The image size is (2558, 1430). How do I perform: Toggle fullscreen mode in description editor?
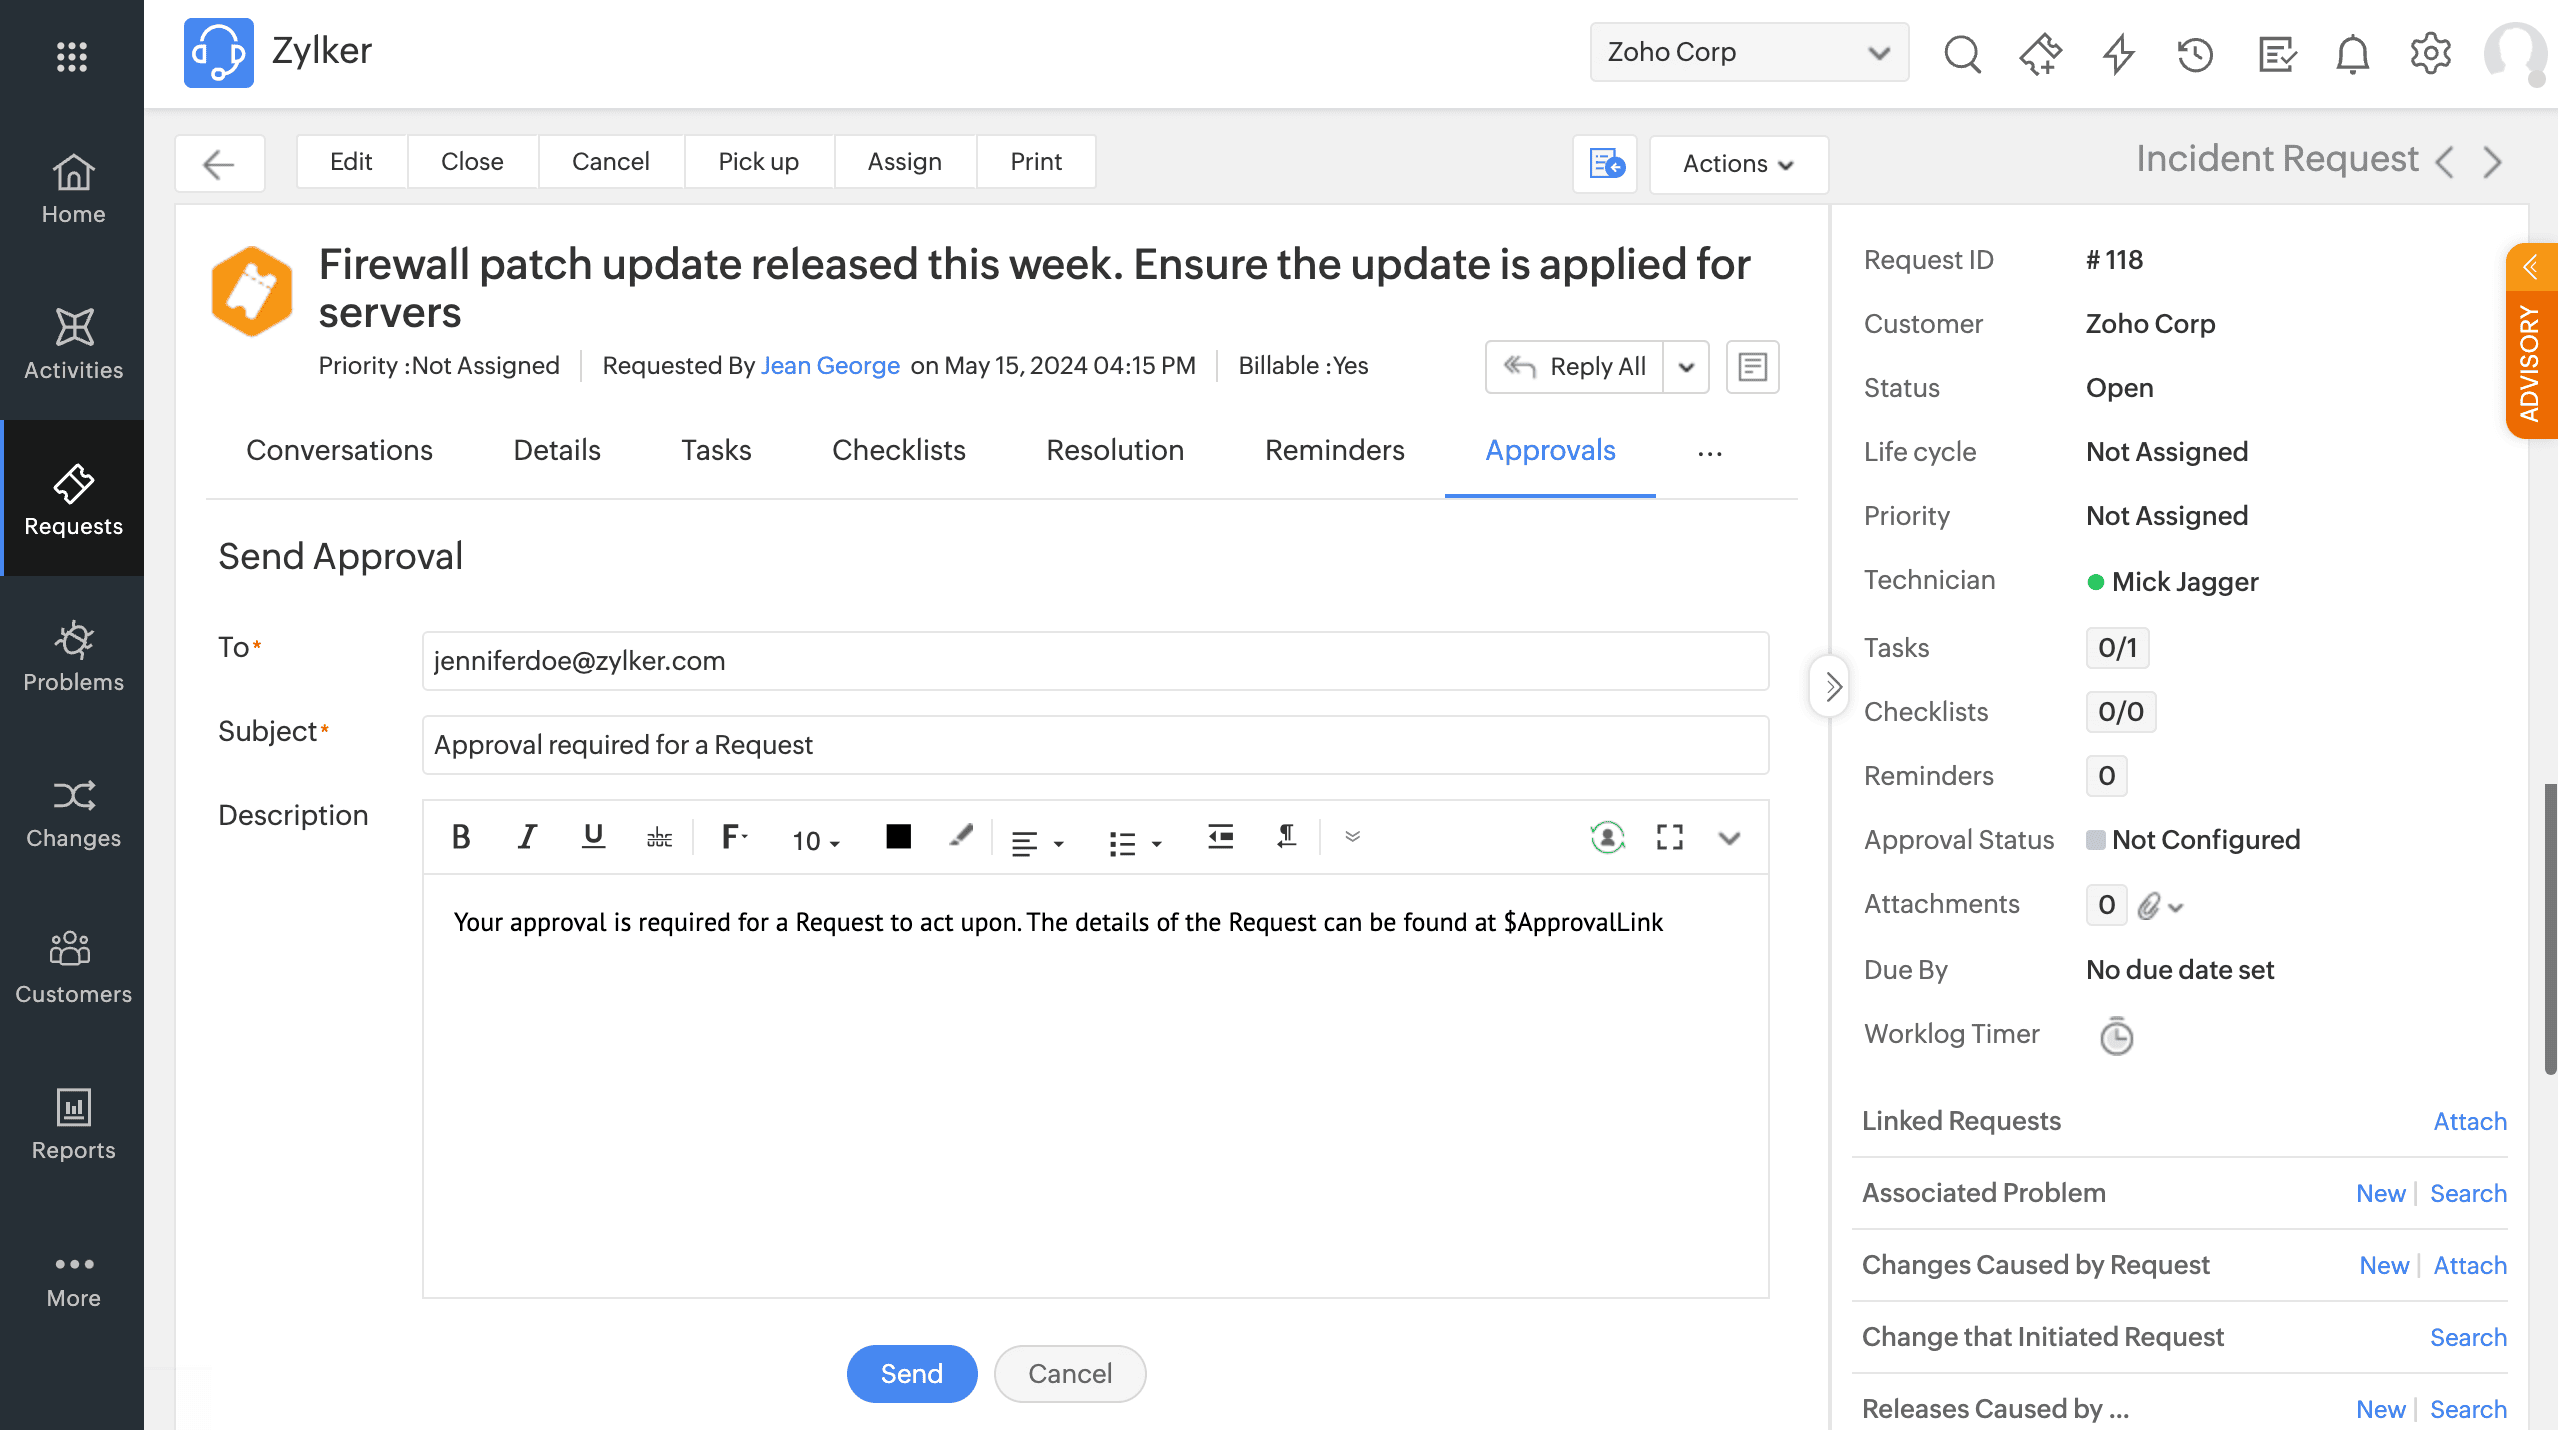click(x=1669, y=837)
